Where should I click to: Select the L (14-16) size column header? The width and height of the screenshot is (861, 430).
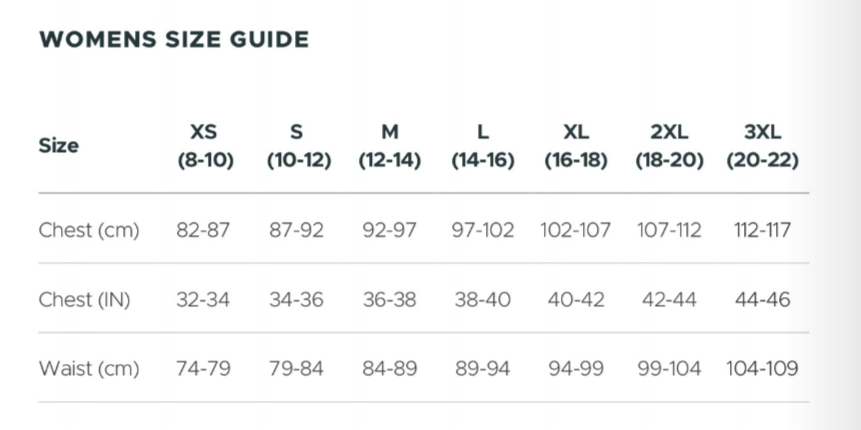point(482,146)
